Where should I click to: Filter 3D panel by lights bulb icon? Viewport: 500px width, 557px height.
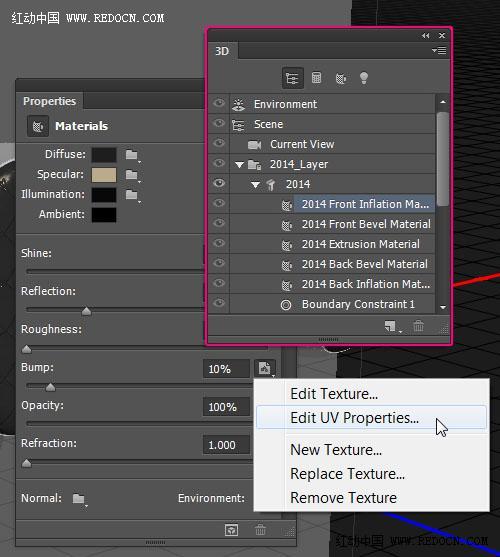pos(364,78)
